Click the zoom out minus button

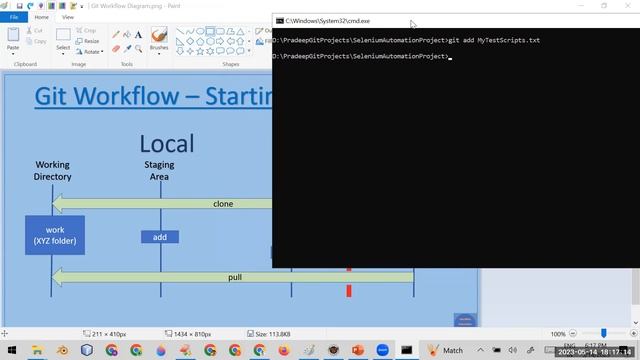tap(573, 333)
